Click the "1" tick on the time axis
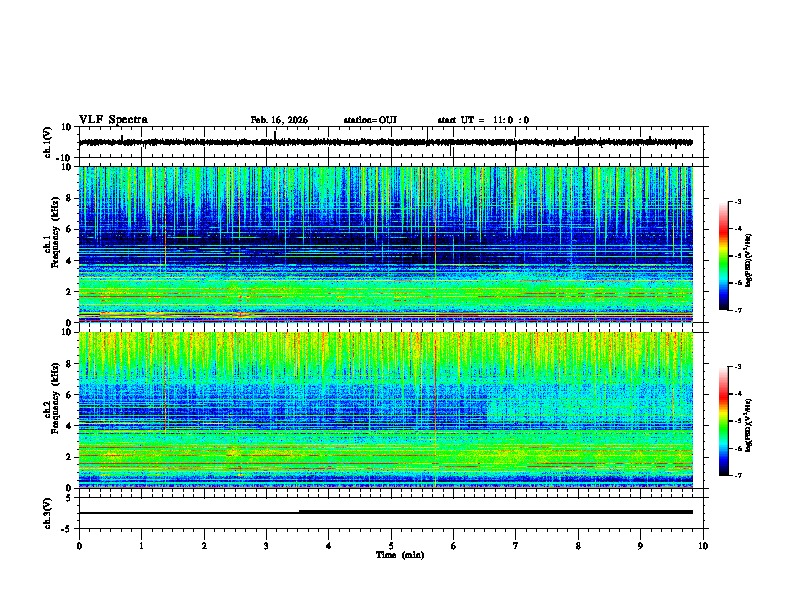The width and height of the screenshot is (792, 612). pos(141,546)
